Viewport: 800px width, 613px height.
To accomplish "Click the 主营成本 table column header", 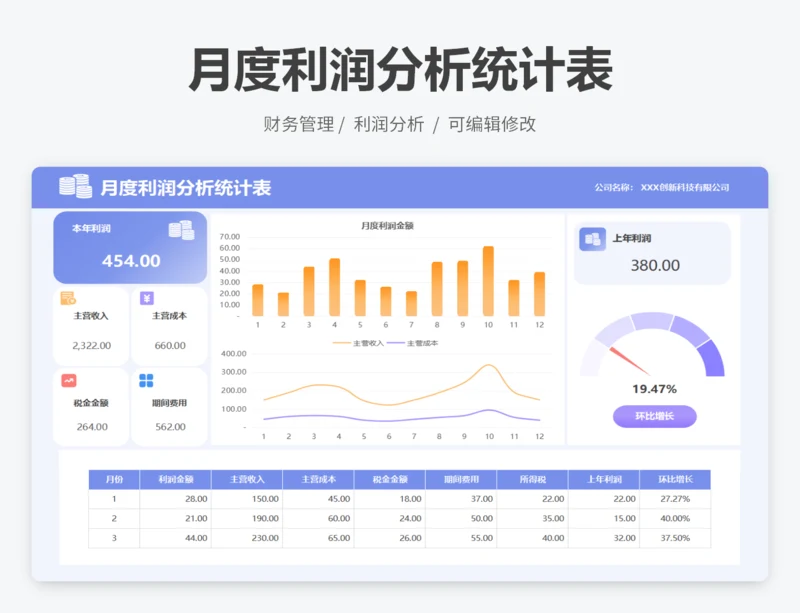I will pyautogui.click(x=318, y=479).
